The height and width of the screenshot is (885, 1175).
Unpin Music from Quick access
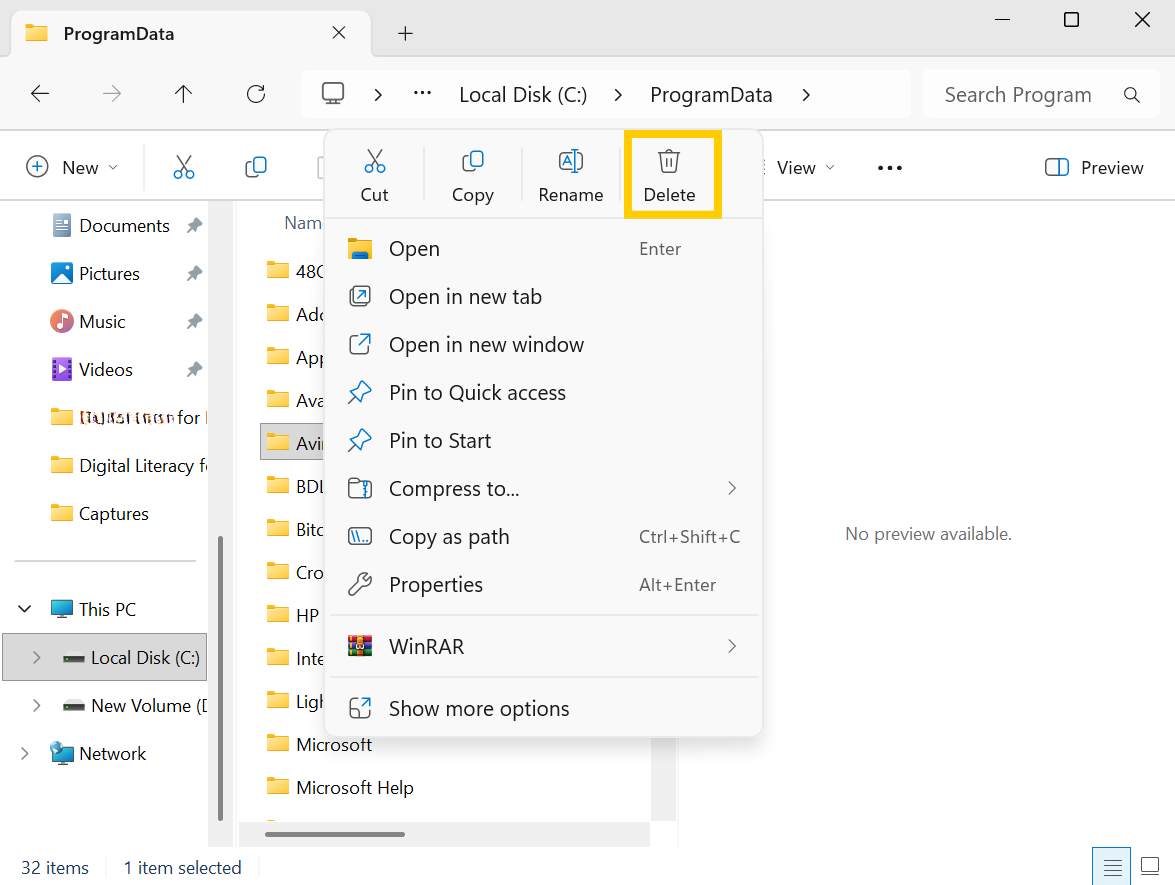[194, 321]
